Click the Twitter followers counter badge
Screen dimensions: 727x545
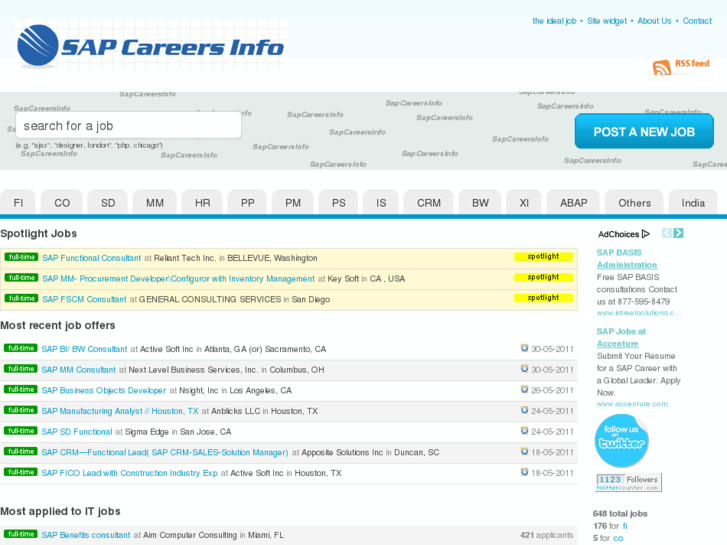[x=628, y=483]
